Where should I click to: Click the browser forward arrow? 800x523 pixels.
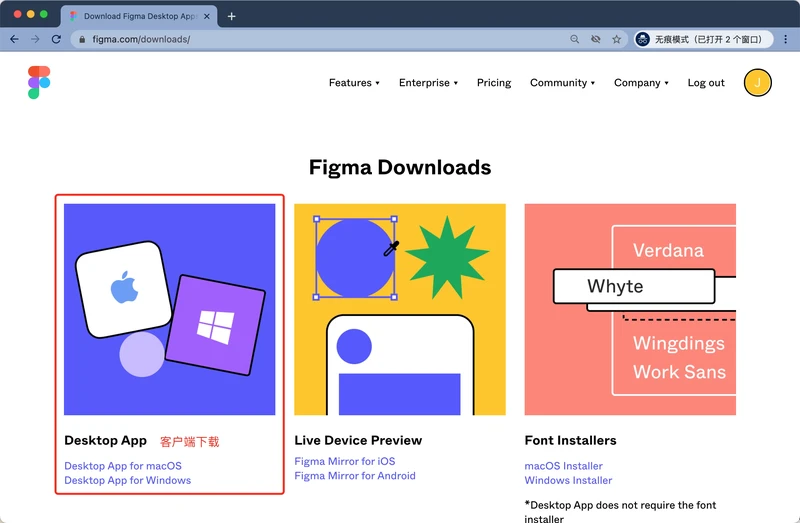point(35,39)
